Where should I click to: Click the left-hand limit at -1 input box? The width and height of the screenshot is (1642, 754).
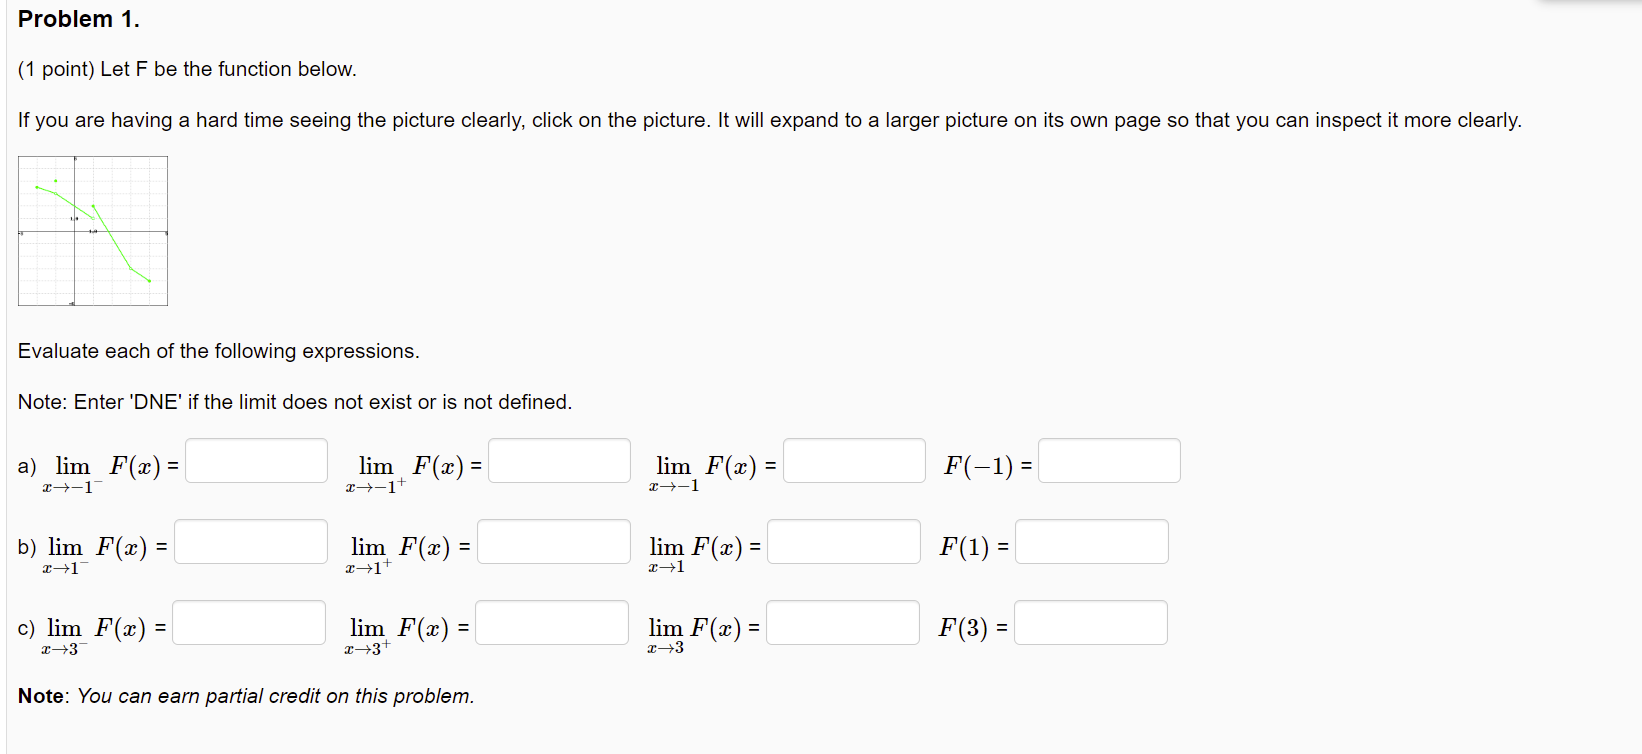tap(257, 461)
